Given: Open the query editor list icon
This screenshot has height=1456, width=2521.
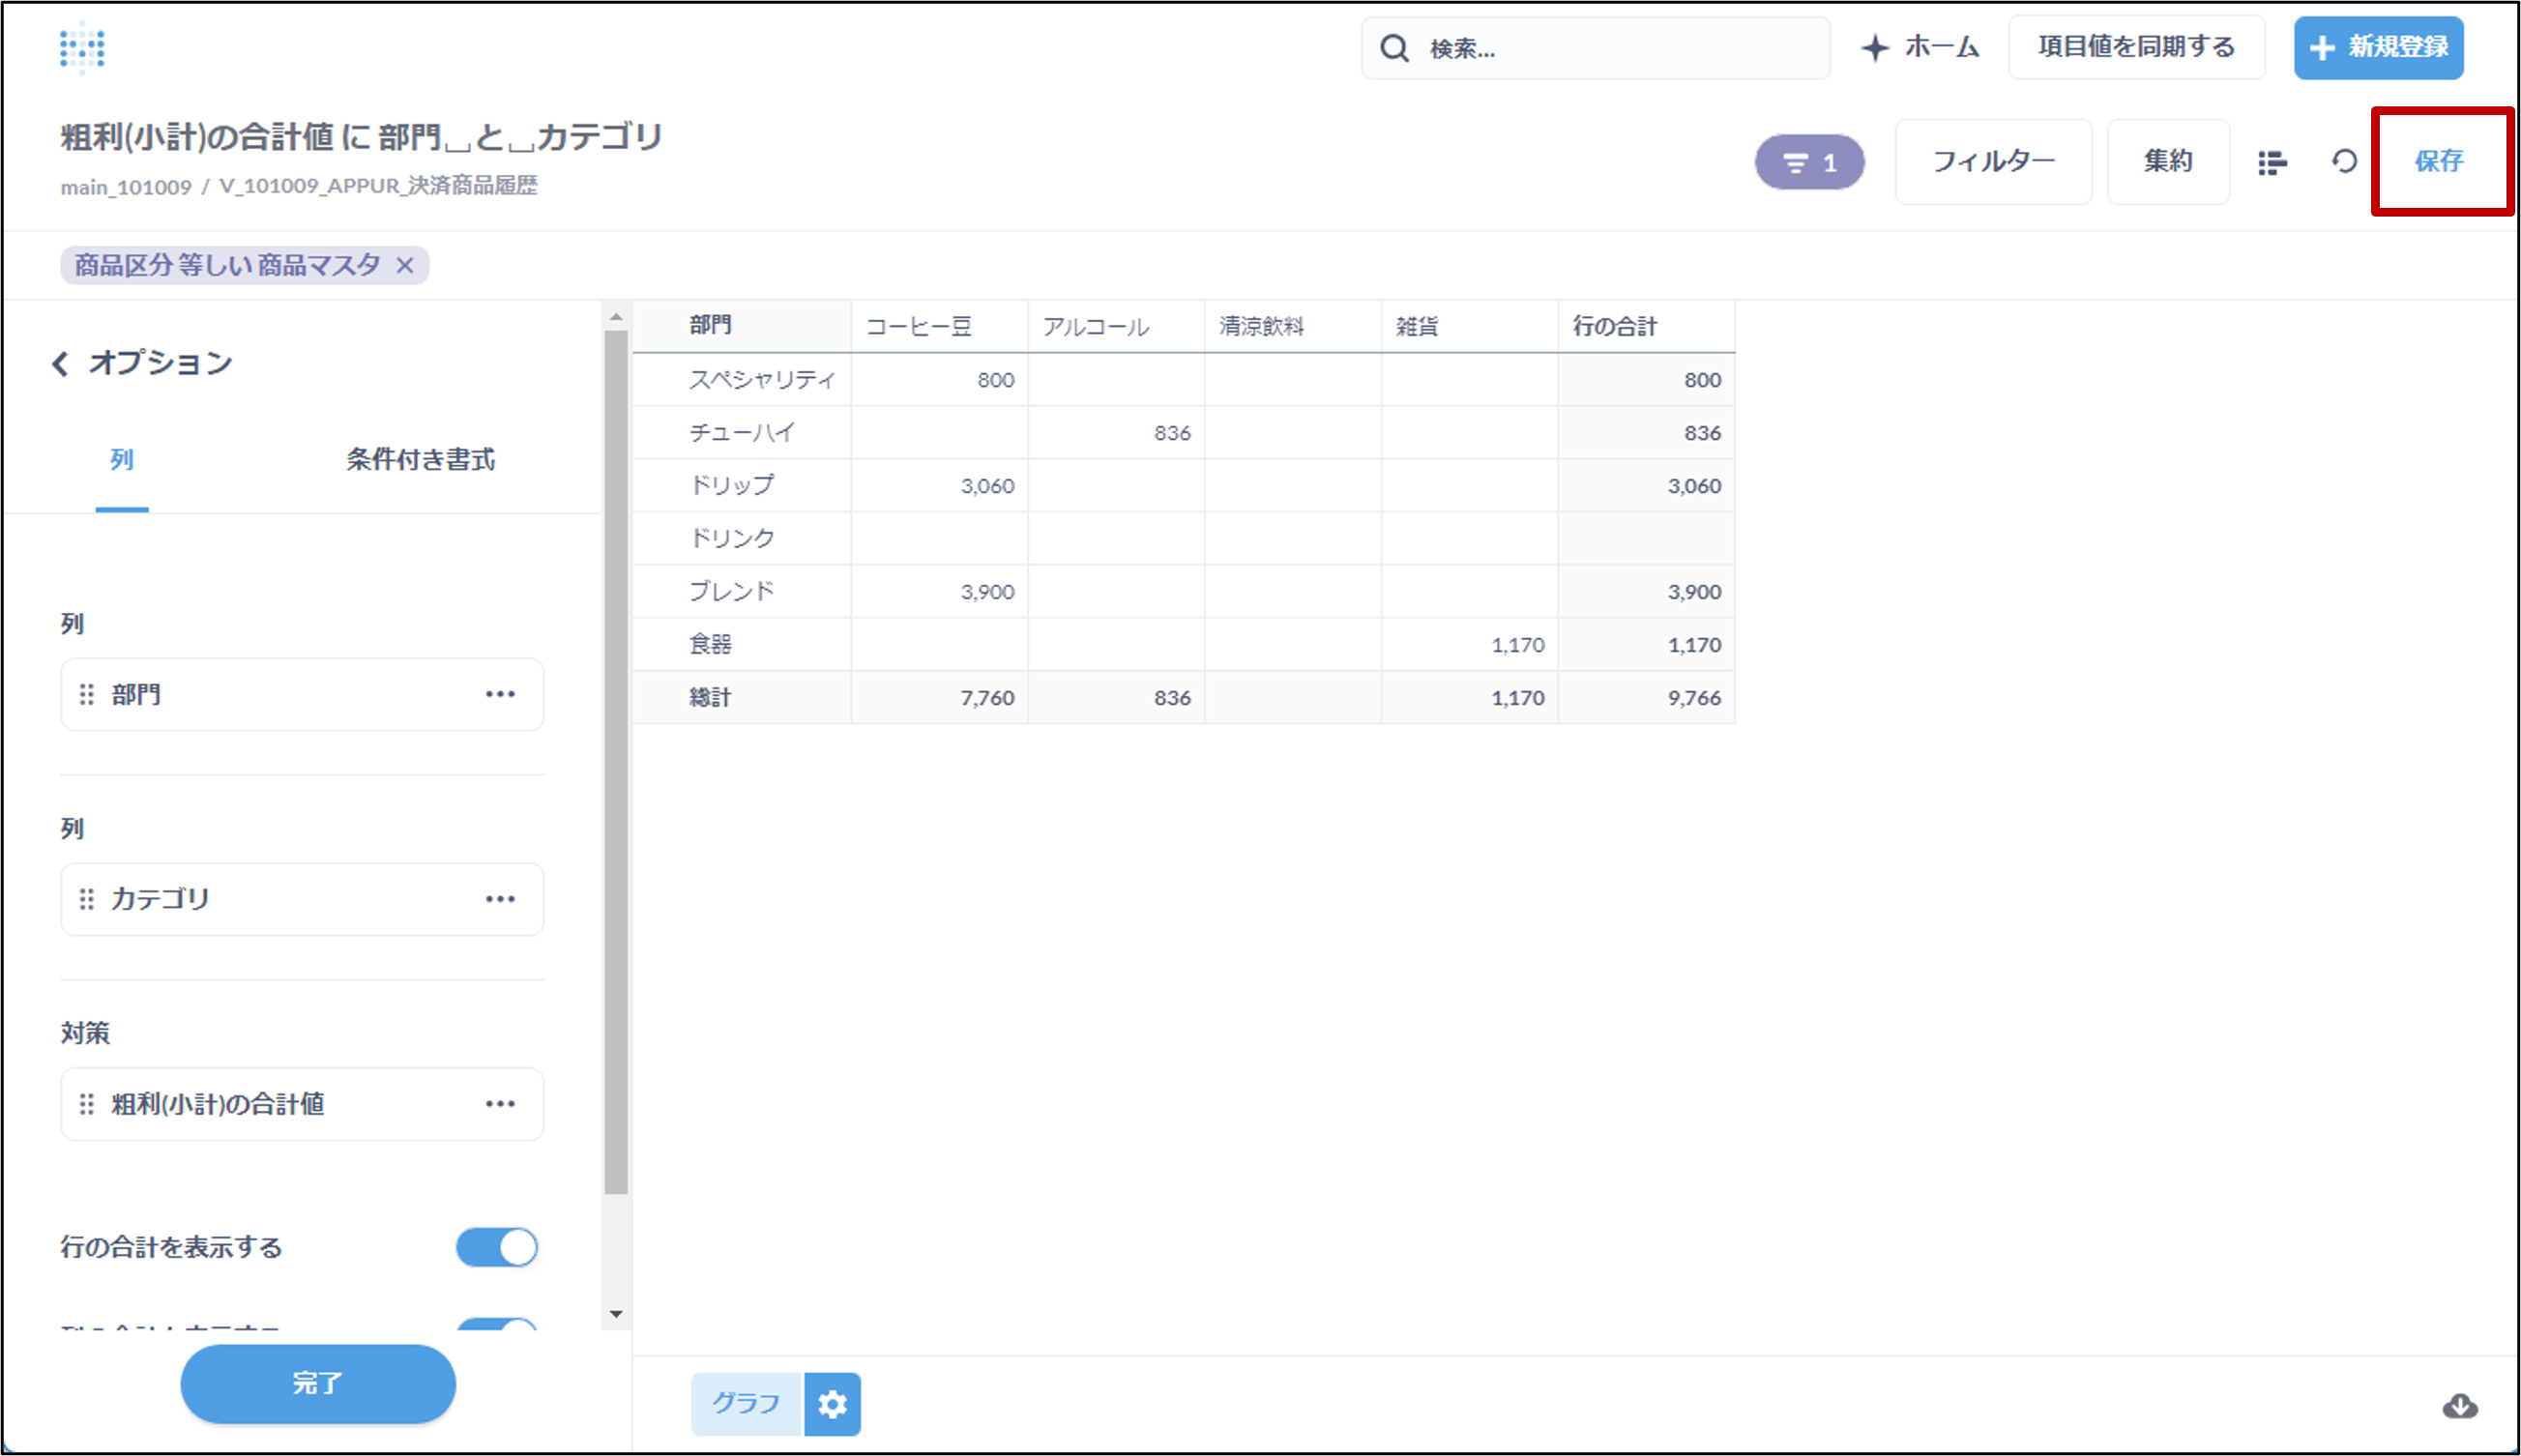Looking at the screenshot, I should click(x=2272, y=162).
